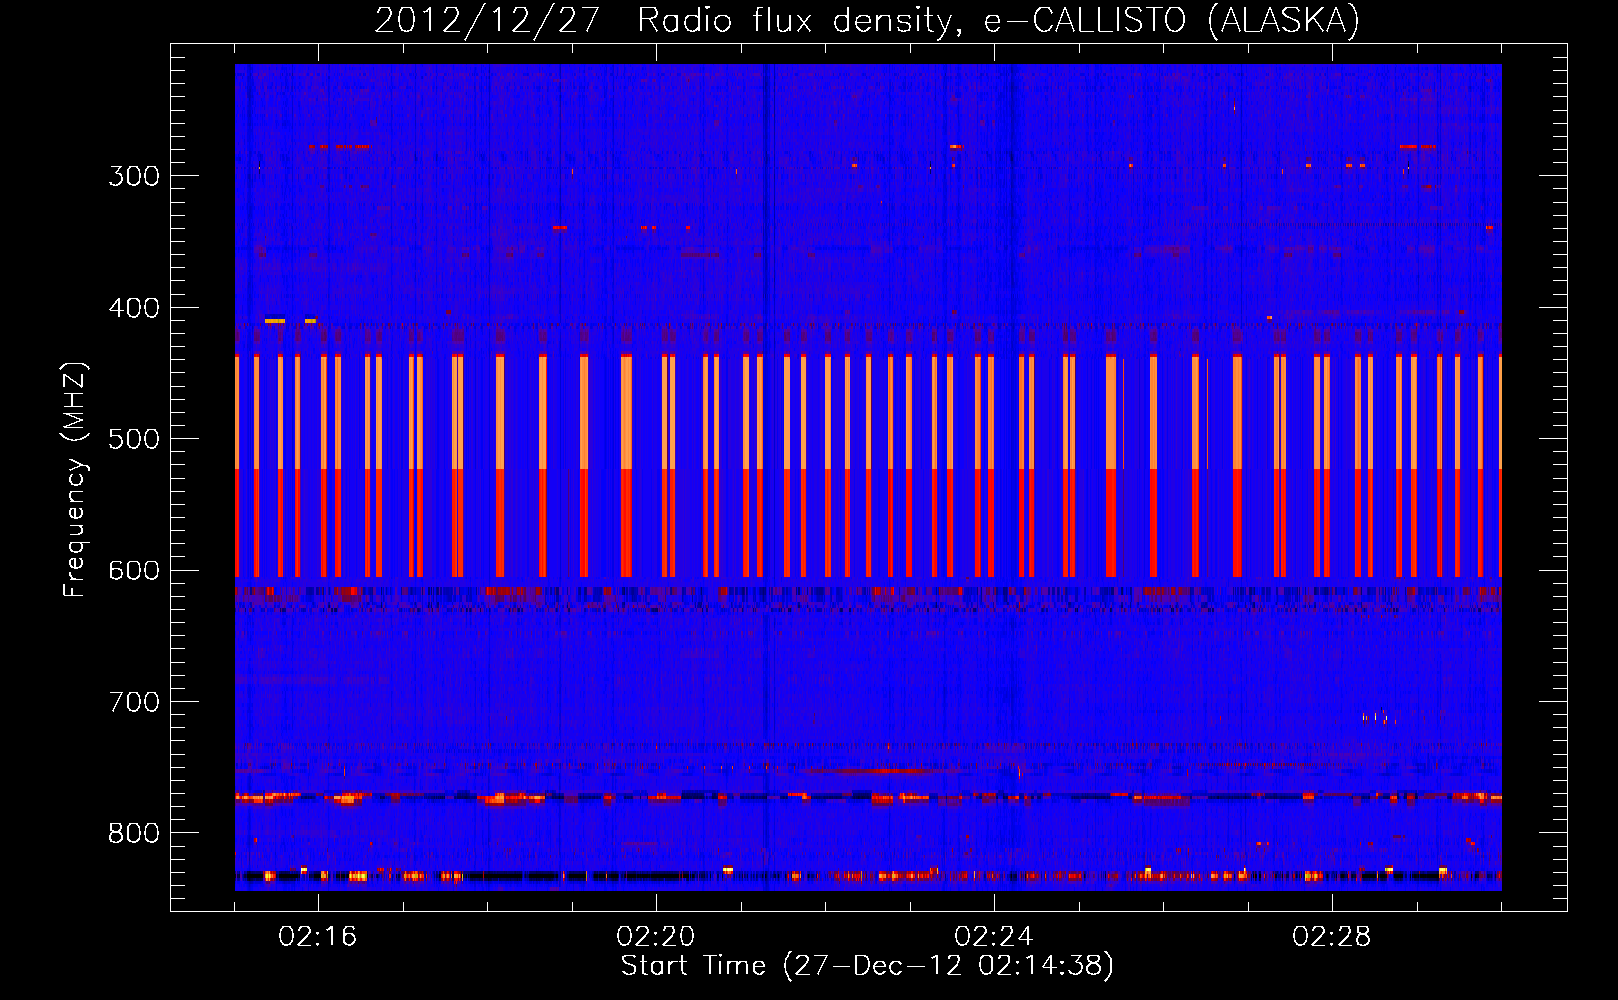
Task: Click the 02:20 time tick label
Action: pyautogui.click(x=656, y=937)
